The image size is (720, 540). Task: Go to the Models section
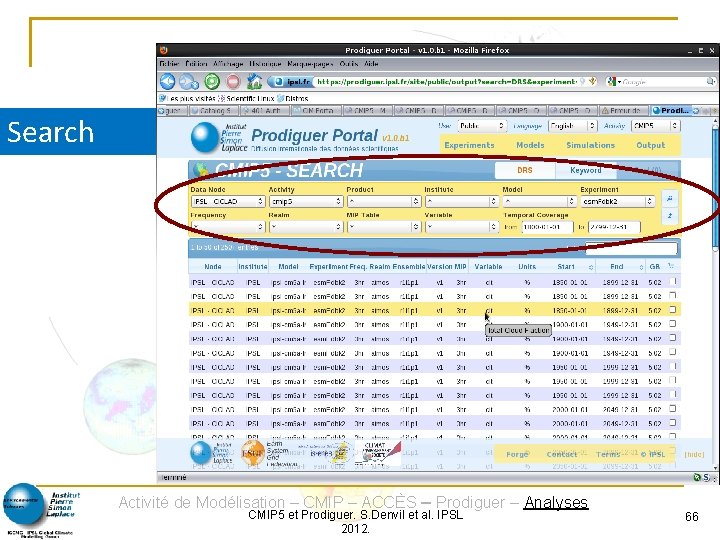point(530,145)
